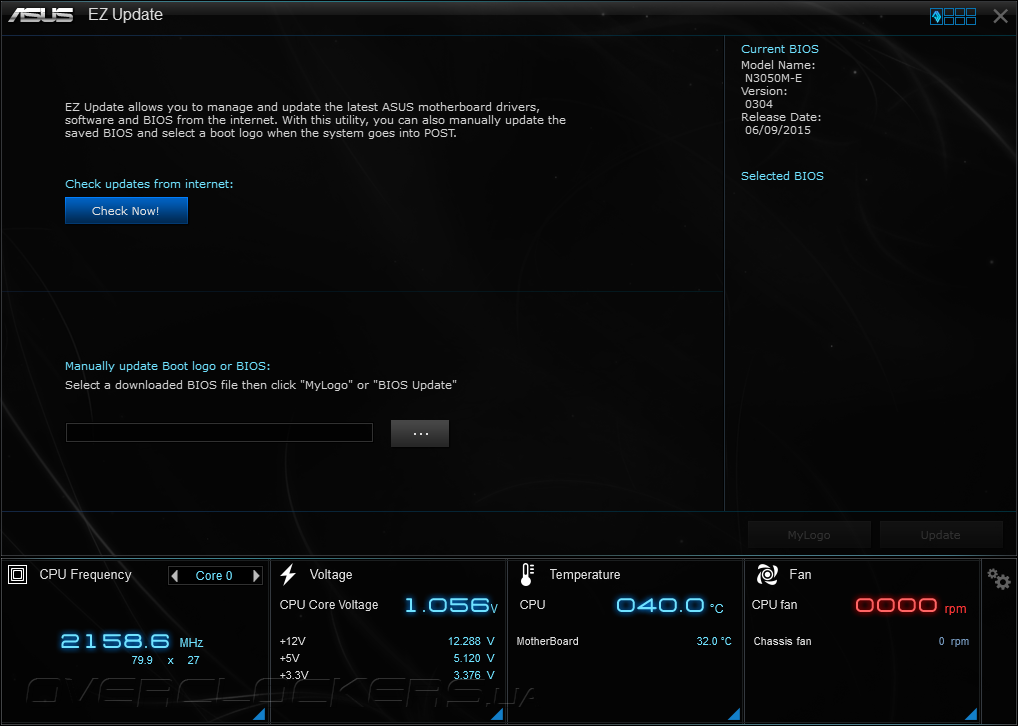Expand the Fan panel corner triangle
This screenshot has height=726, width=1018.
(971, 714)
